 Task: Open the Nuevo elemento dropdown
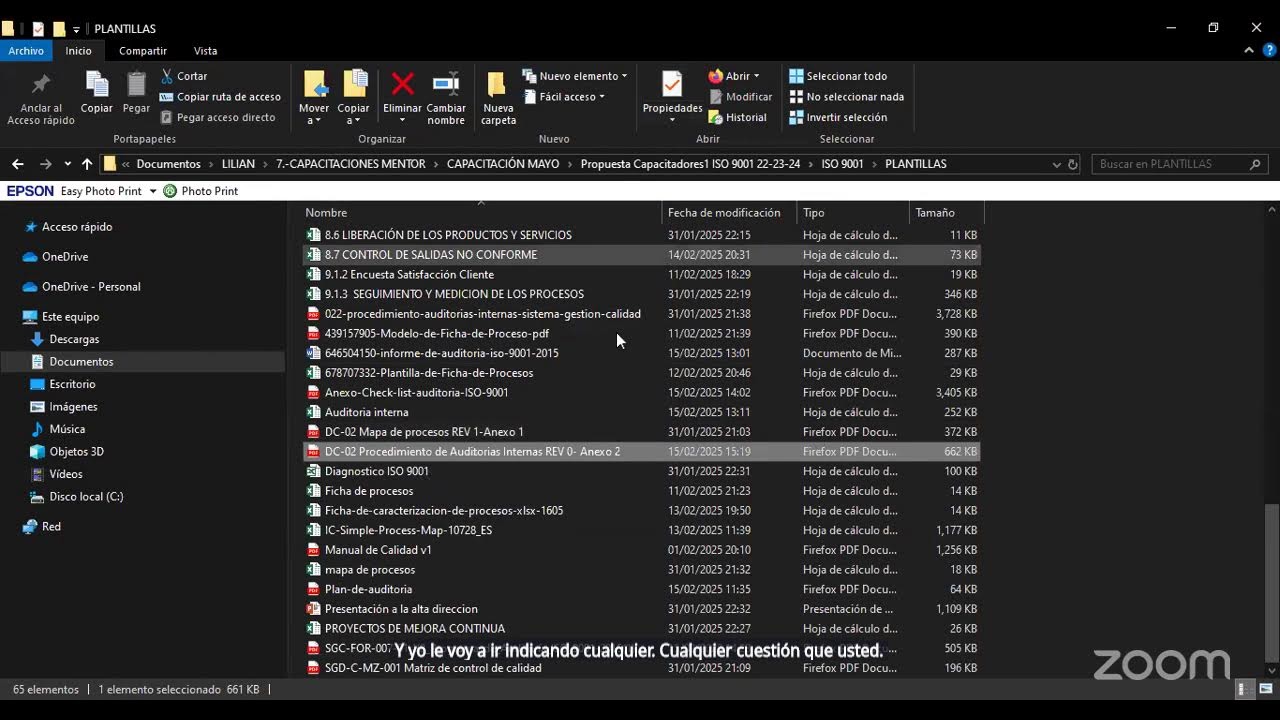[x=575, y=76]
